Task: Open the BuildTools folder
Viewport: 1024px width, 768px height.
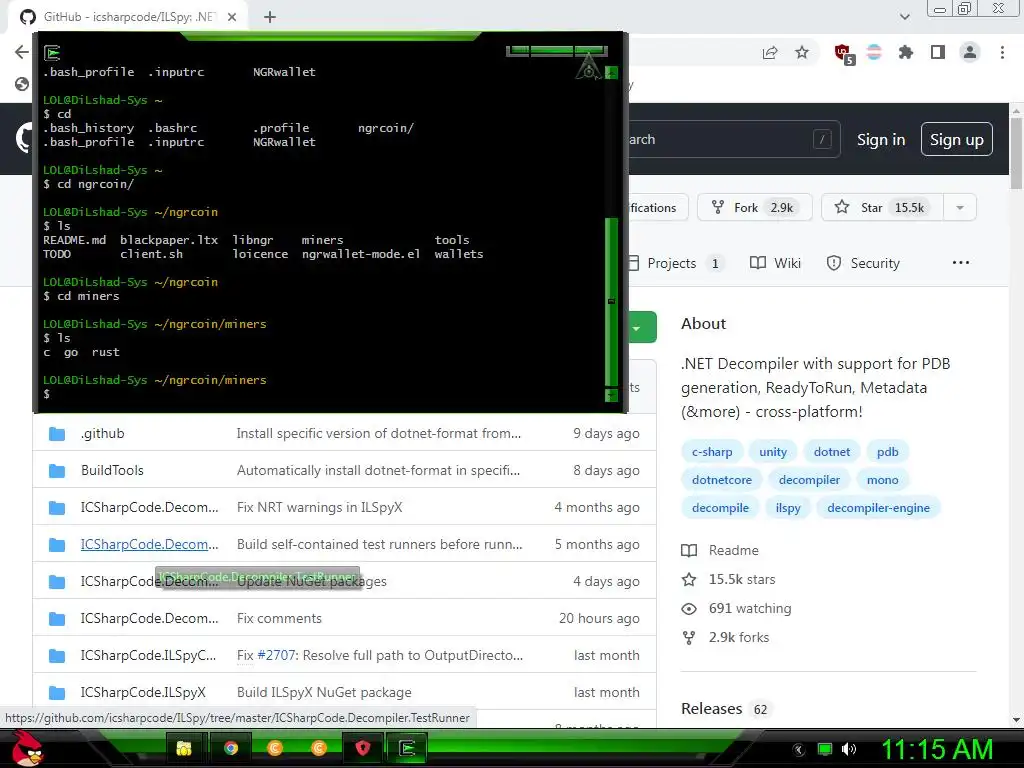Action: [x=112, y=470]
